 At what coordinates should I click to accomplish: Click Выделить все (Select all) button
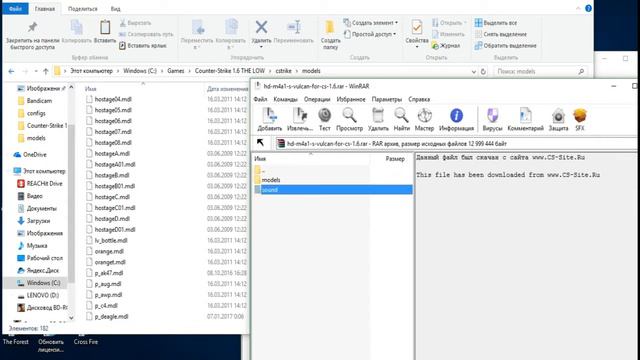(496, 23)
